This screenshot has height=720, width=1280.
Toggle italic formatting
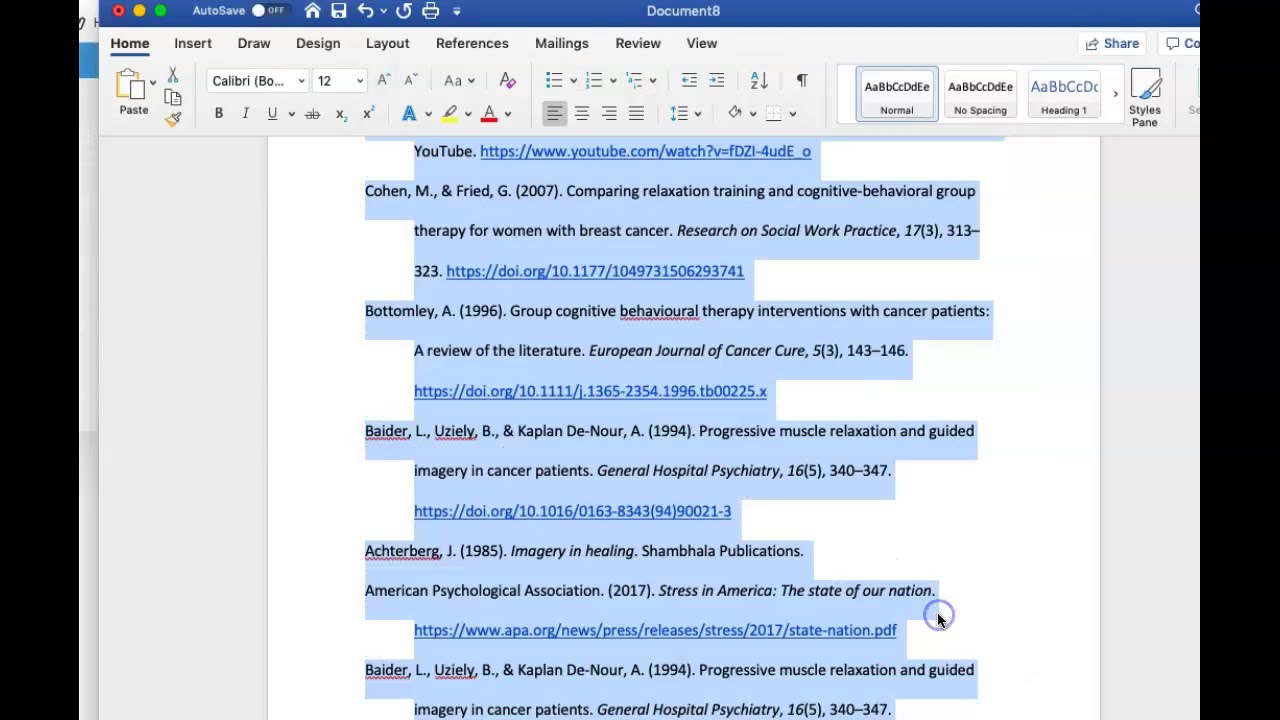[245, 114]
